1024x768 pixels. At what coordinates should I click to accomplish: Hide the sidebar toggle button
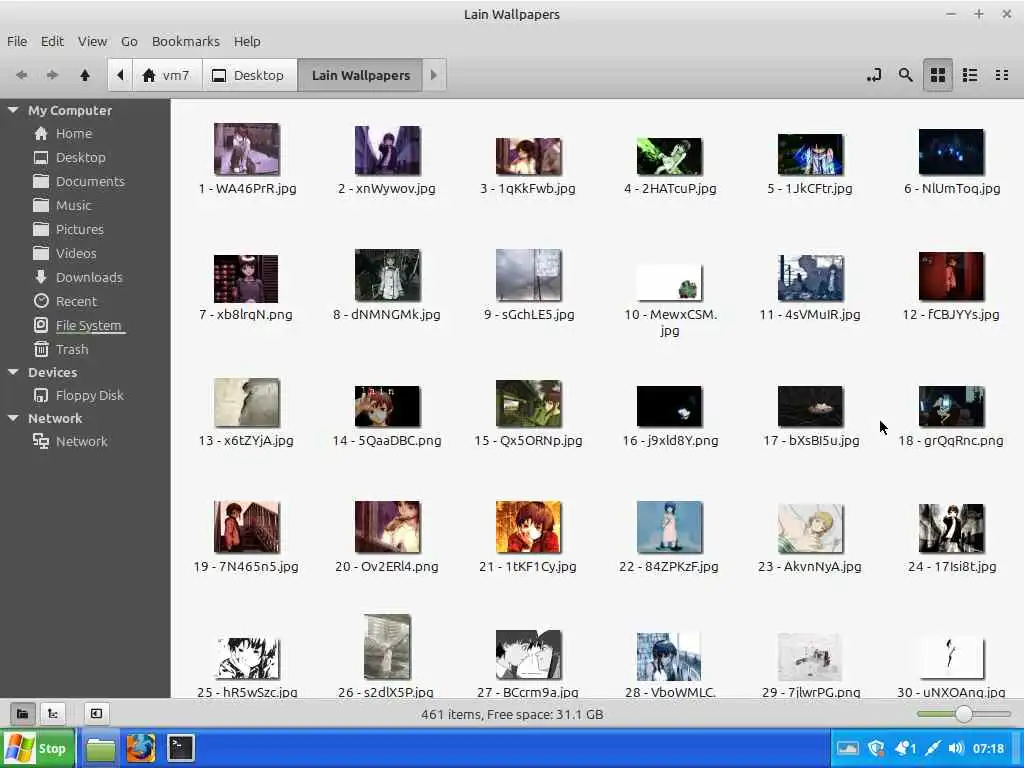point(96,714)
